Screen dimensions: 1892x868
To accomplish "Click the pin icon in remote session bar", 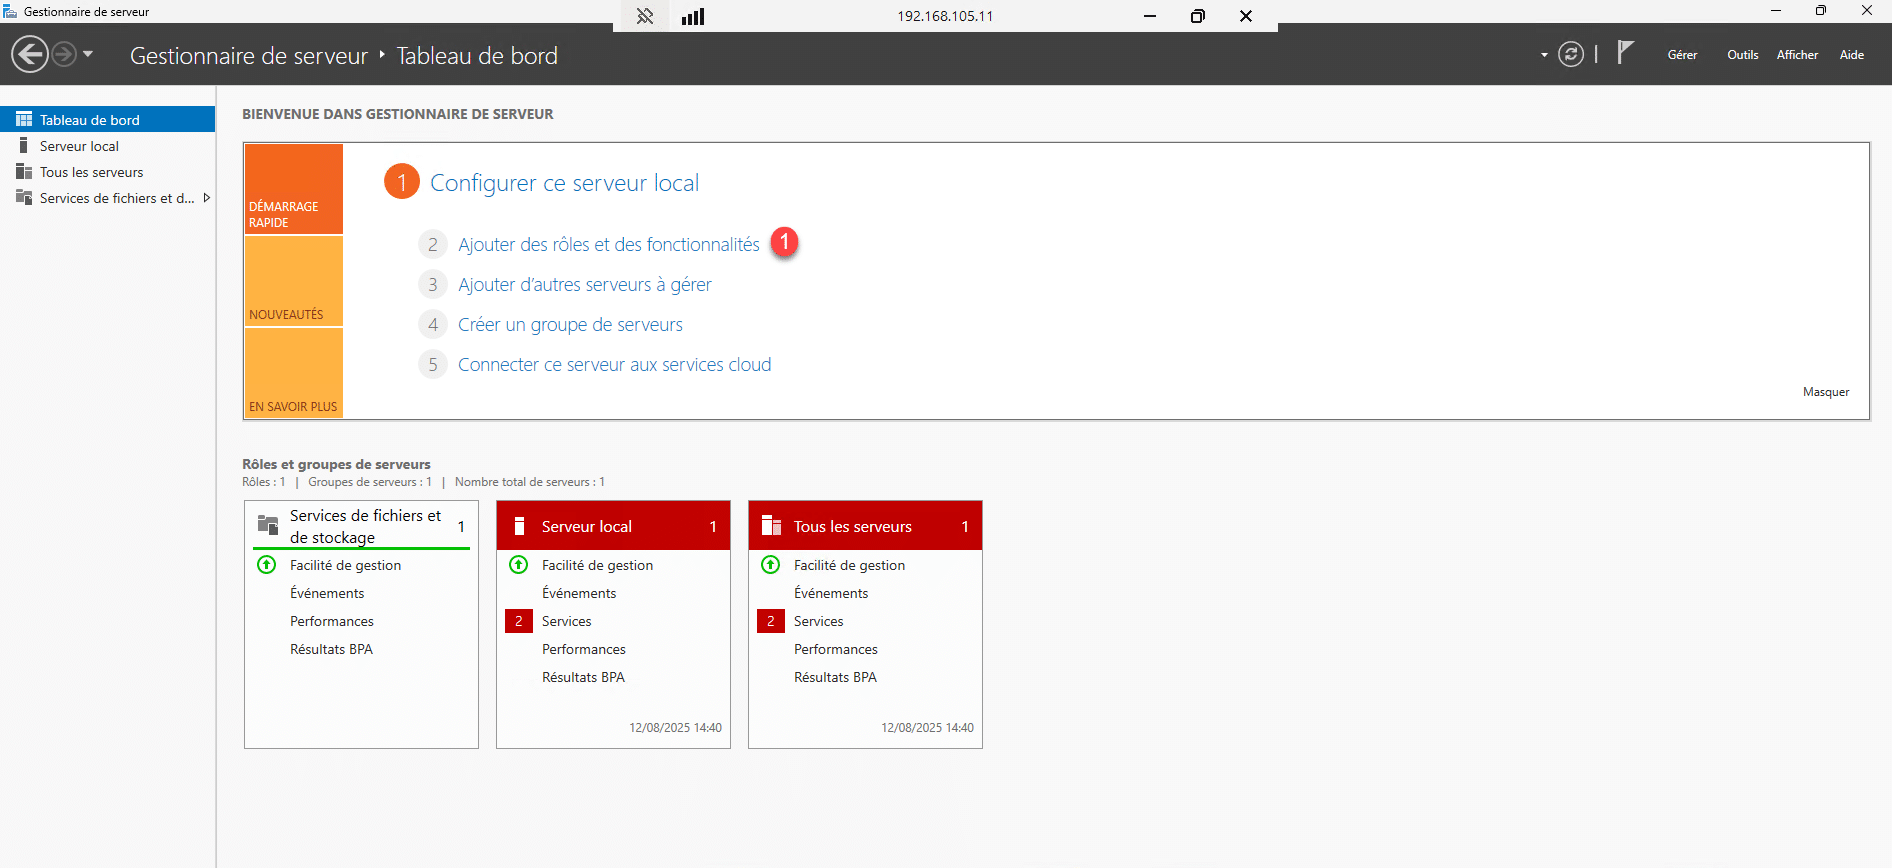I will [645, 16].
